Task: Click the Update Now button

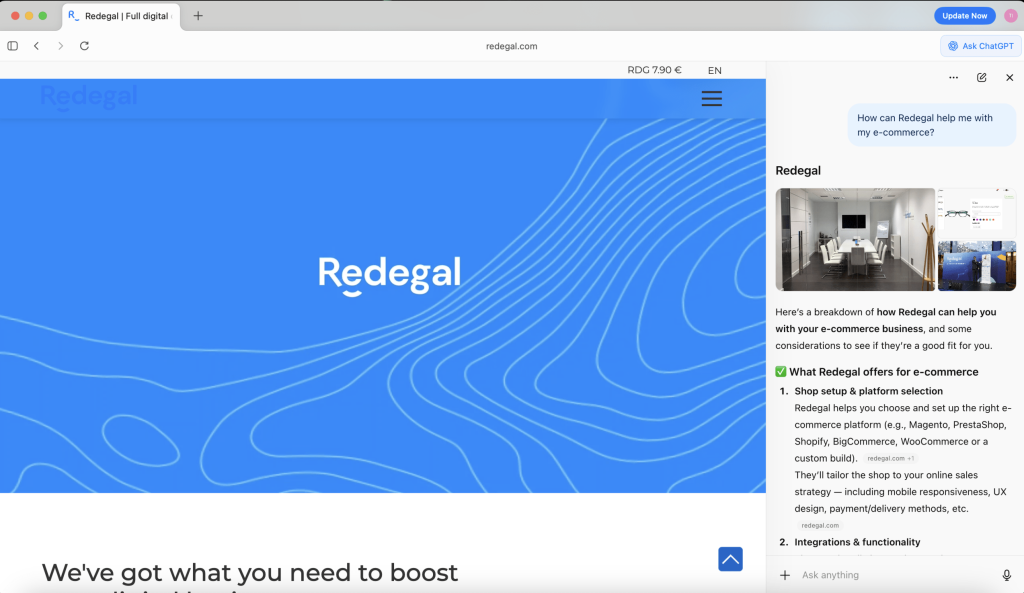Action: pos(963,15)
